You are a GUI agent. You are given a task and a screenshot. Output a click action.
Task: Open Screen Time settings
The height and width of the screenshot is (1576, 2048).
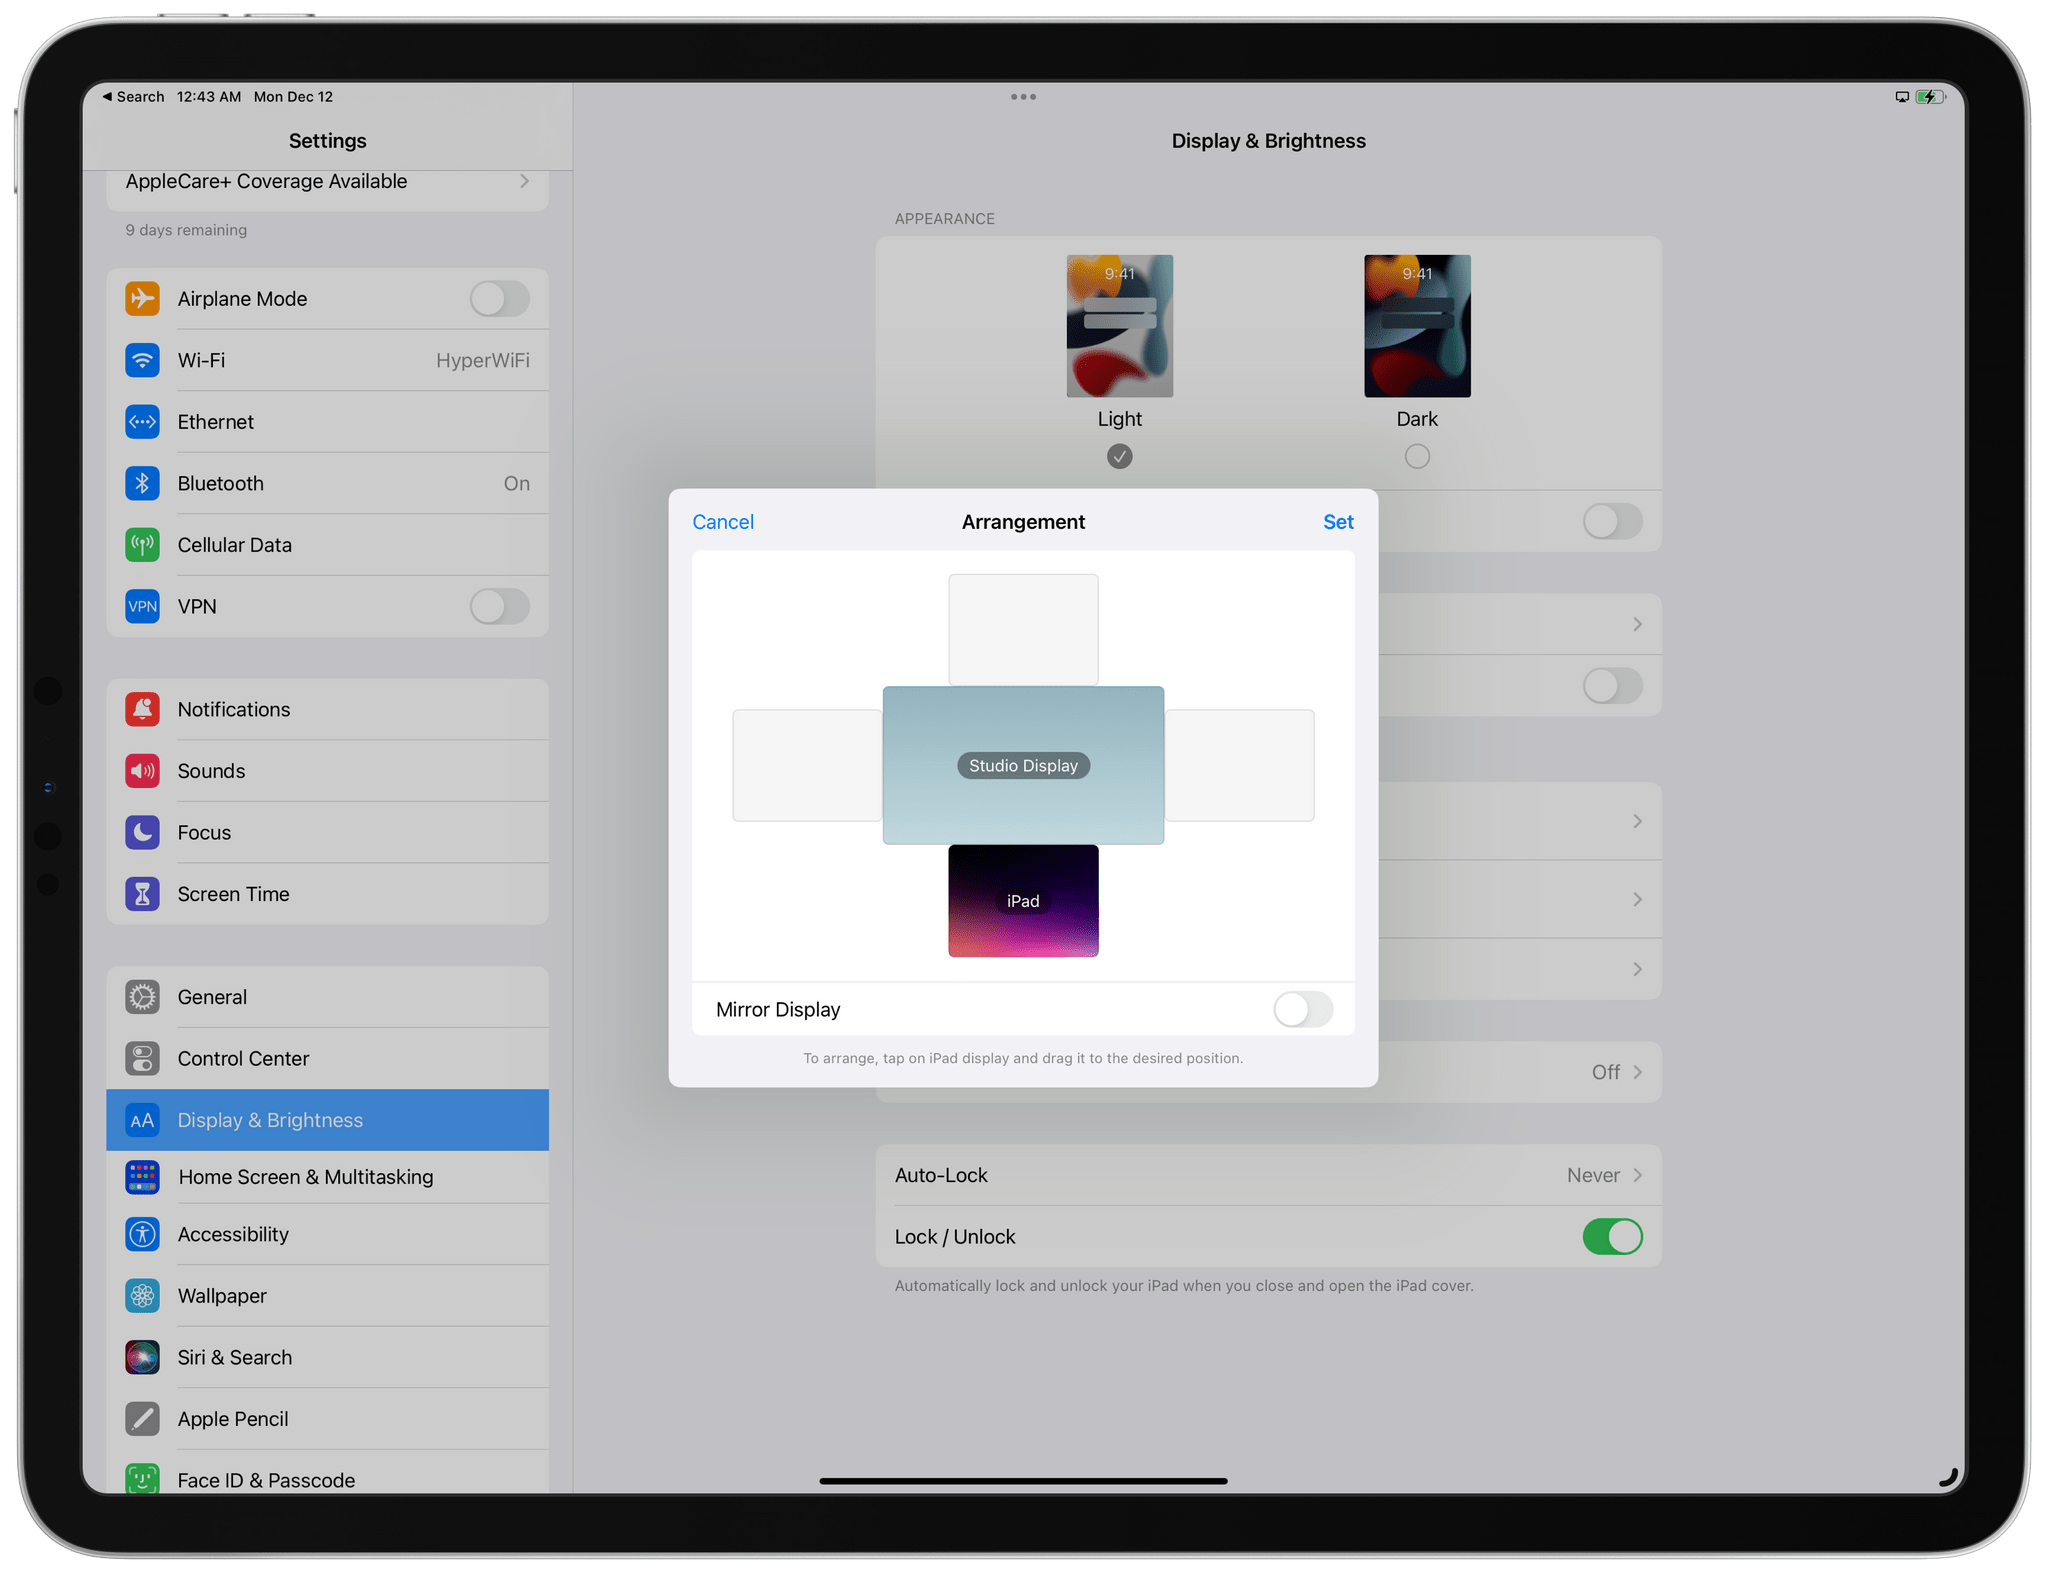point(327,894)
